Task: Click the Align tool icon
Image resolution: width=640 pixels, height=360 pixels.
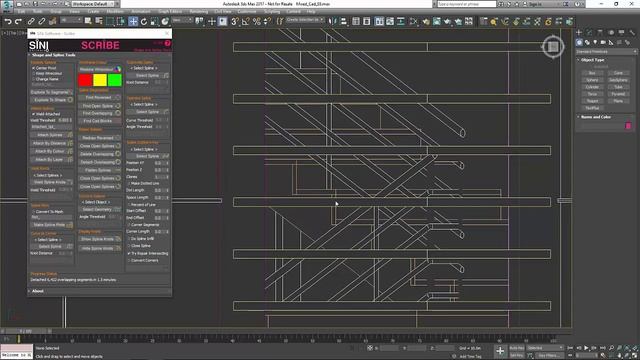Action: click(343, 21)
